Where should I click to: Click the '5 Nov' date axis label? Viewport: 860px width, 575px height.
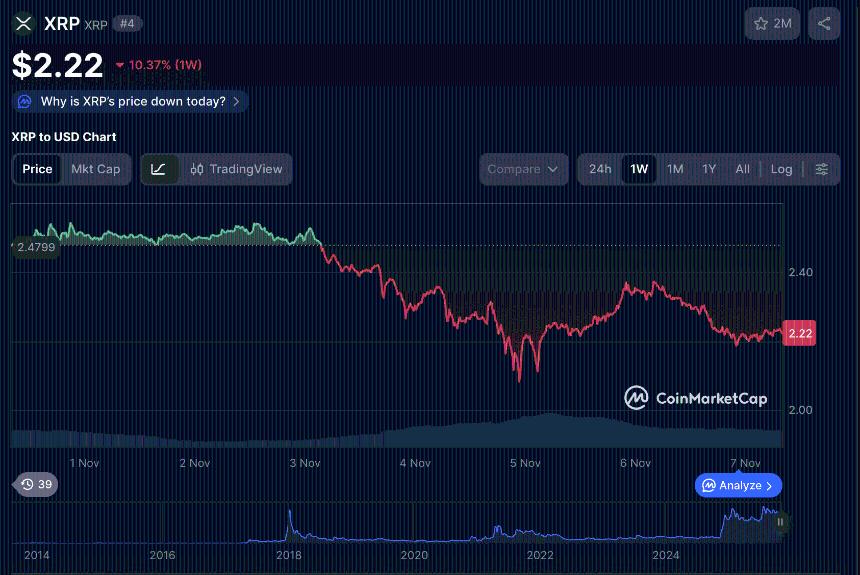(525, 463)
